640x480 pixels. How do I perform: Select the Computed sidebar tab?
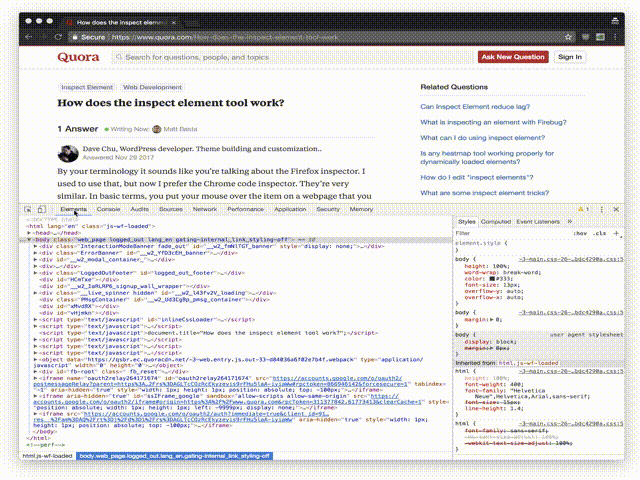click(x=496, y=222)
